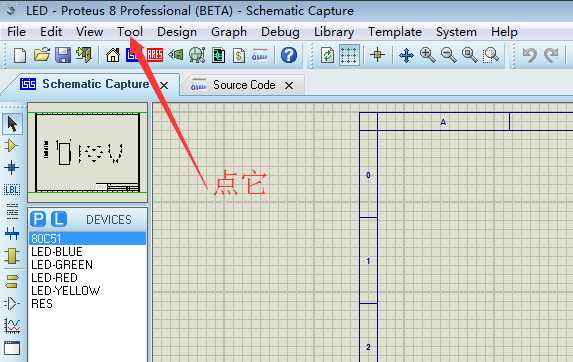Open the Help menu
573x362 pixels.
(504, 32)
